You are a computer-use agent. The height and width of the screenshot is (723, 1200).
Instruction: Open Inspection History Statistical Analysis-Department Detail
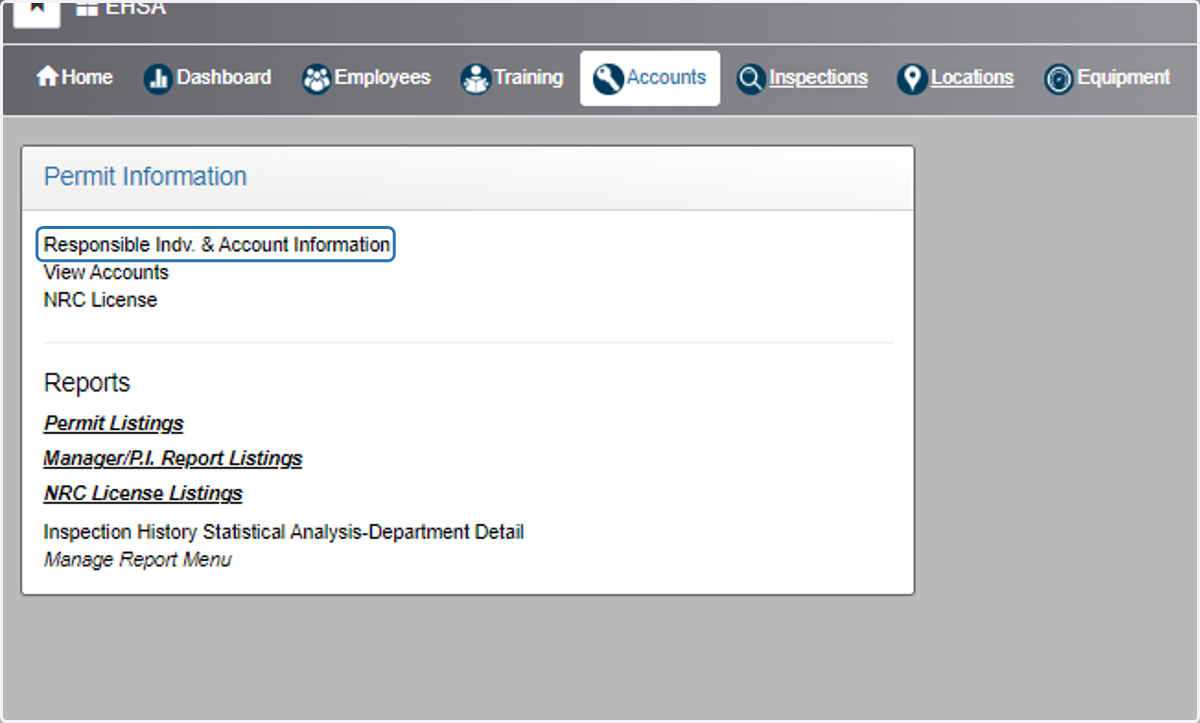click(x=284, y=532)
